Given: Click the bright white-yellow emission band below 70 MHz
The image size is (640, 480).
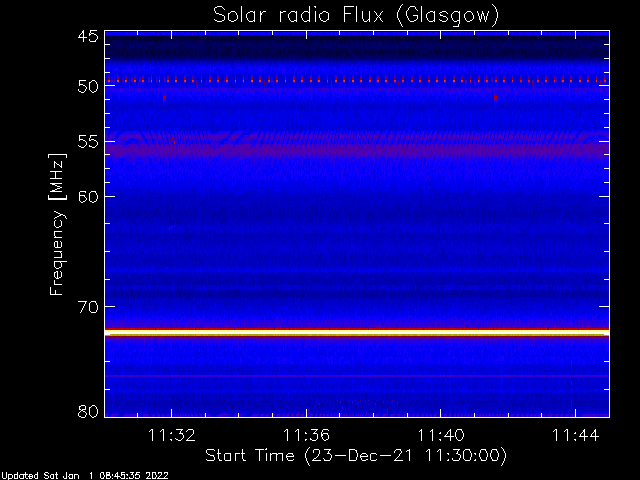Looking at the screenshot, I should point(357,333).
